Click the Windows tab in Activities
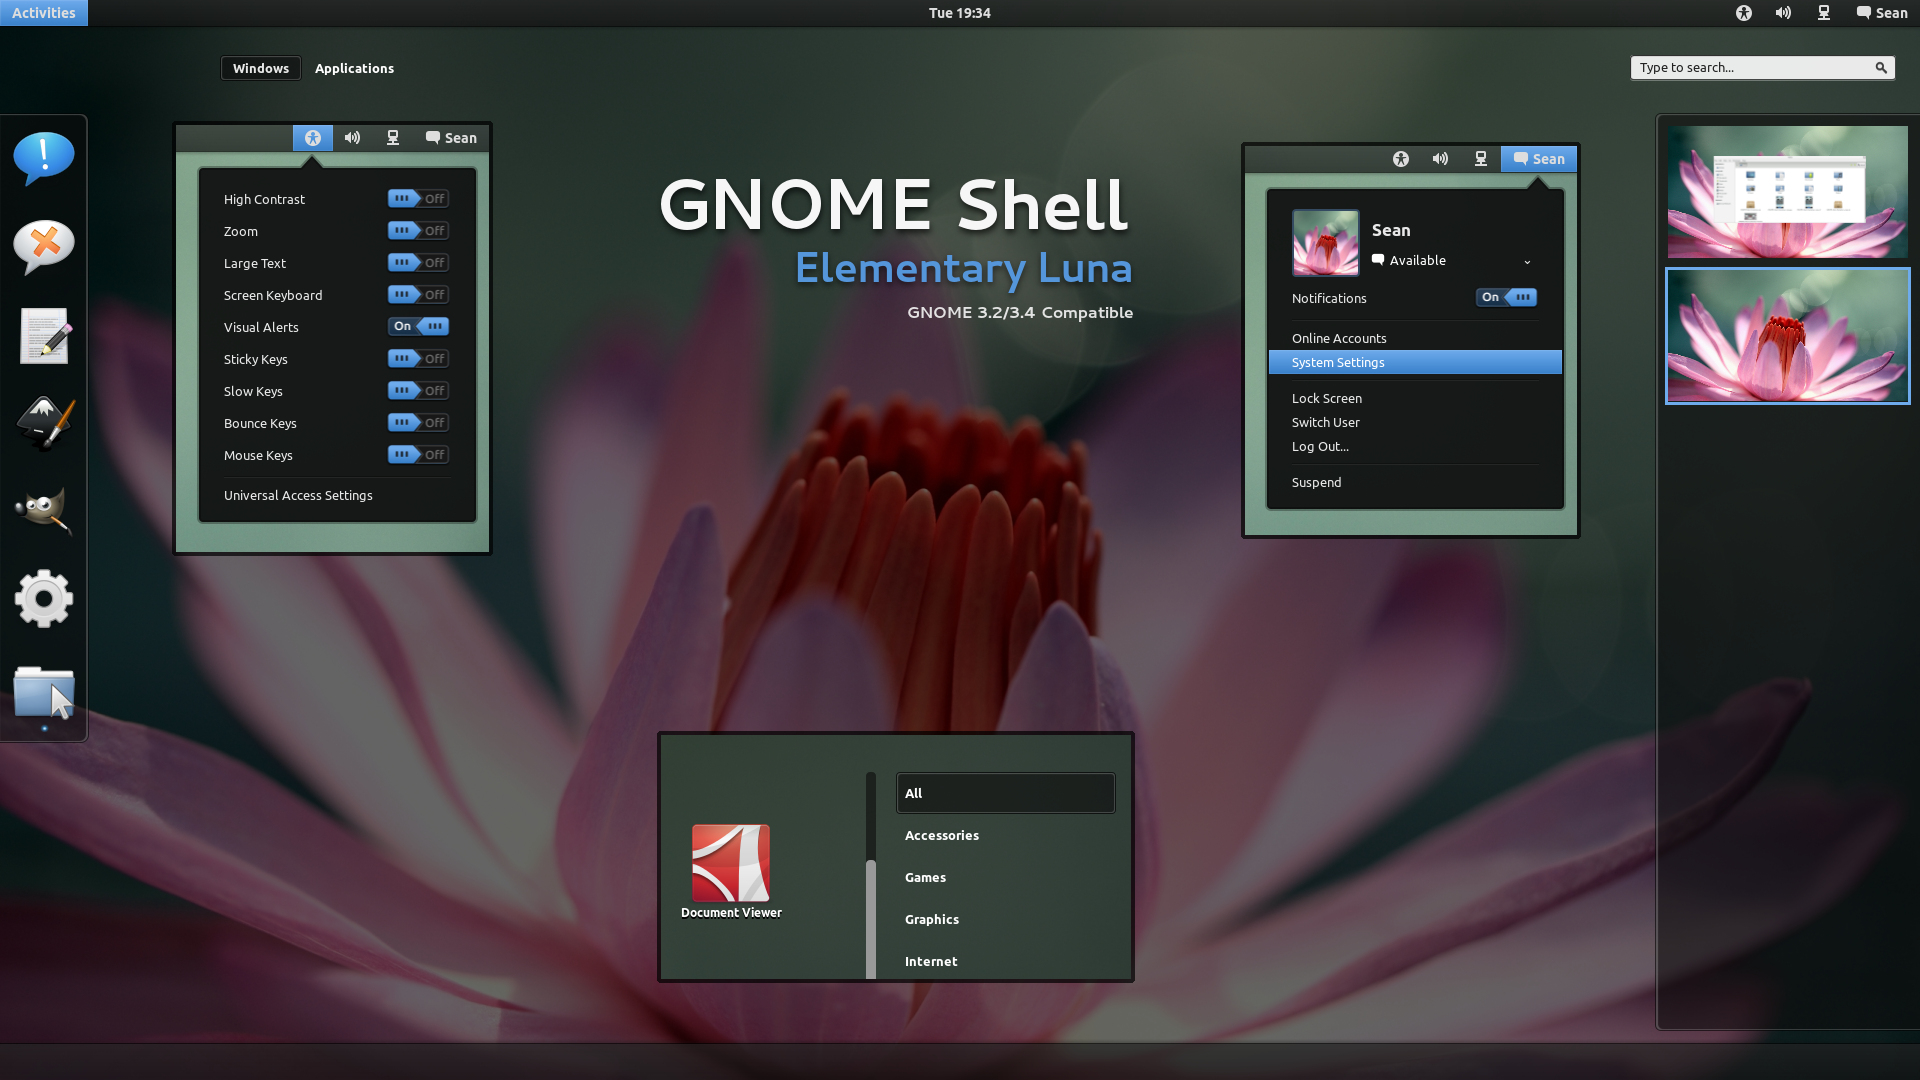Viewport: 1920px width, 1080px height. click(261, 67)
